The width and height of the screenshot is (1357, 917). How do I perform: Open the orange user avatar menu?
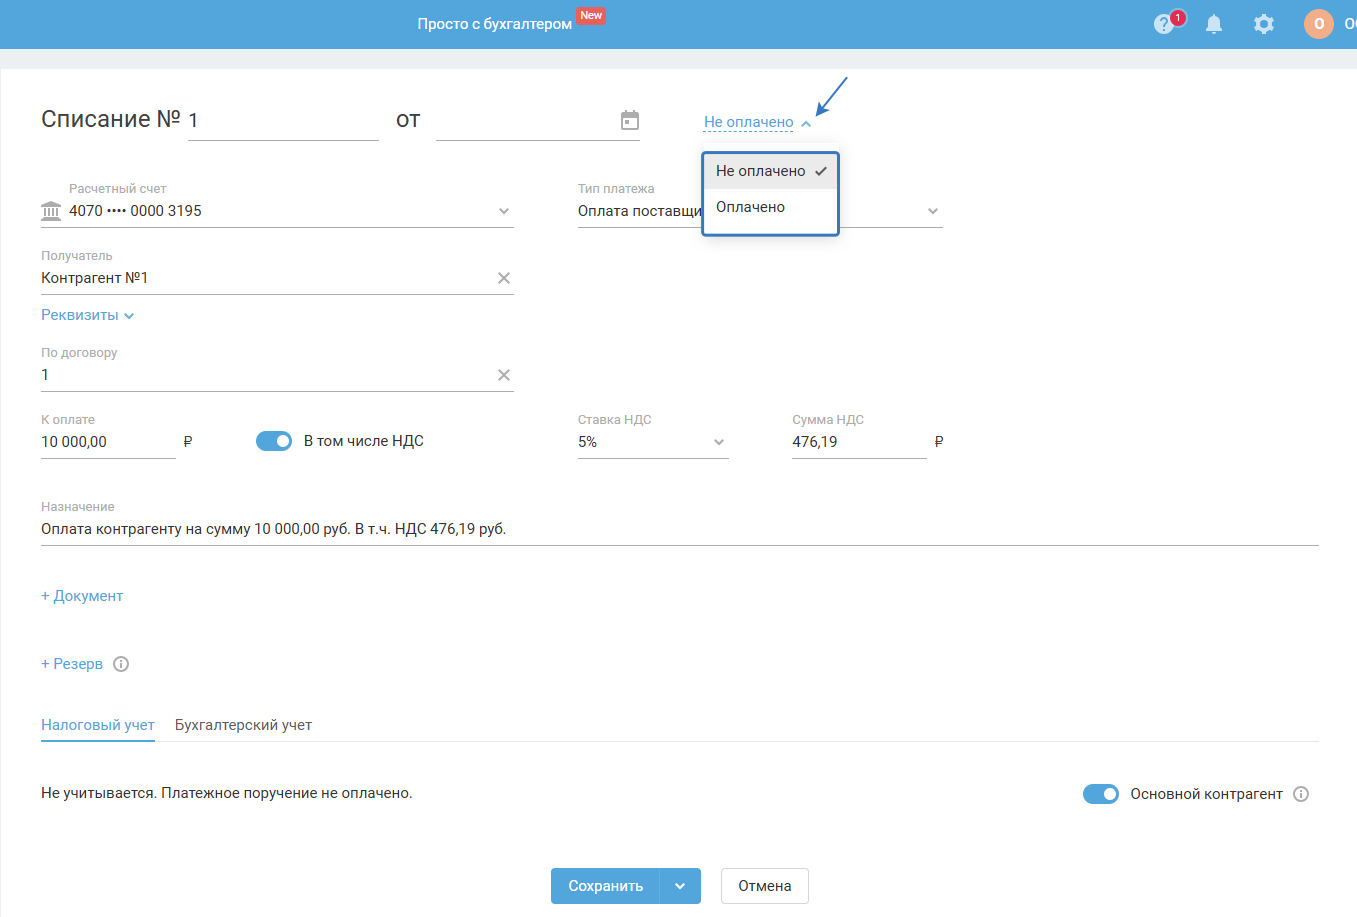pyautogui.click(x=1319, y=24)
